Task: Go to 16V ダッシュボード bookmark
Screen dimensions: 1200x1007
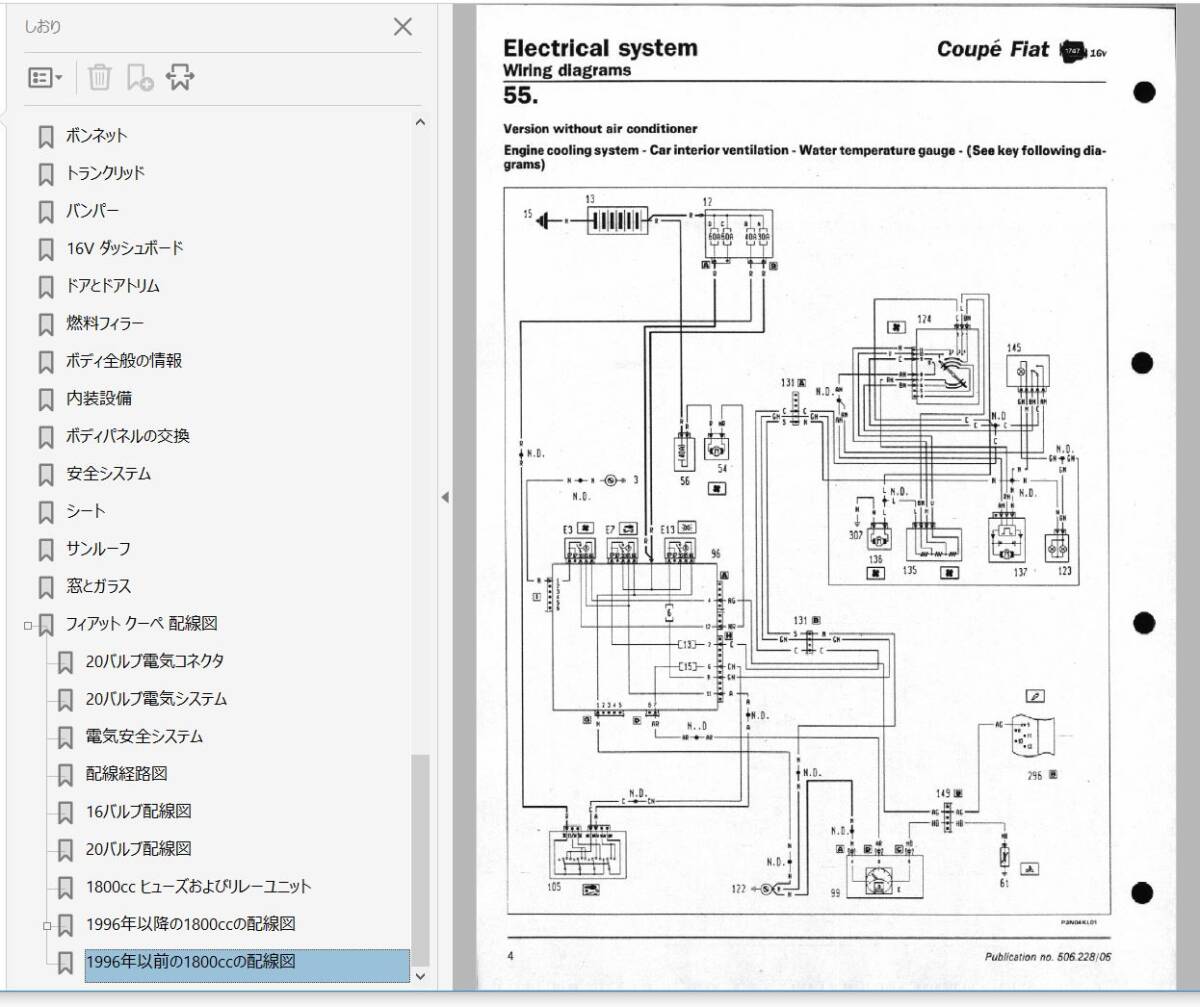Action: (x=125, y=248)
